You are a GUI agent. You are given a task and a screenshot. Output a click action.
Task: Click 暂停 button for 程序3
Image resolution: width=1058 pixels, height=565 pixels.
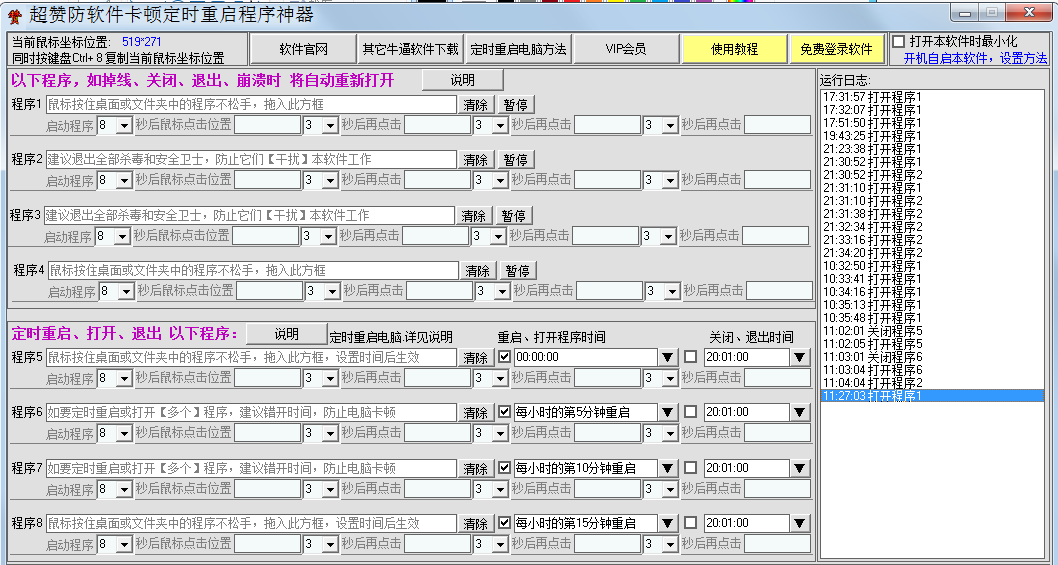[x=514, y=216]
